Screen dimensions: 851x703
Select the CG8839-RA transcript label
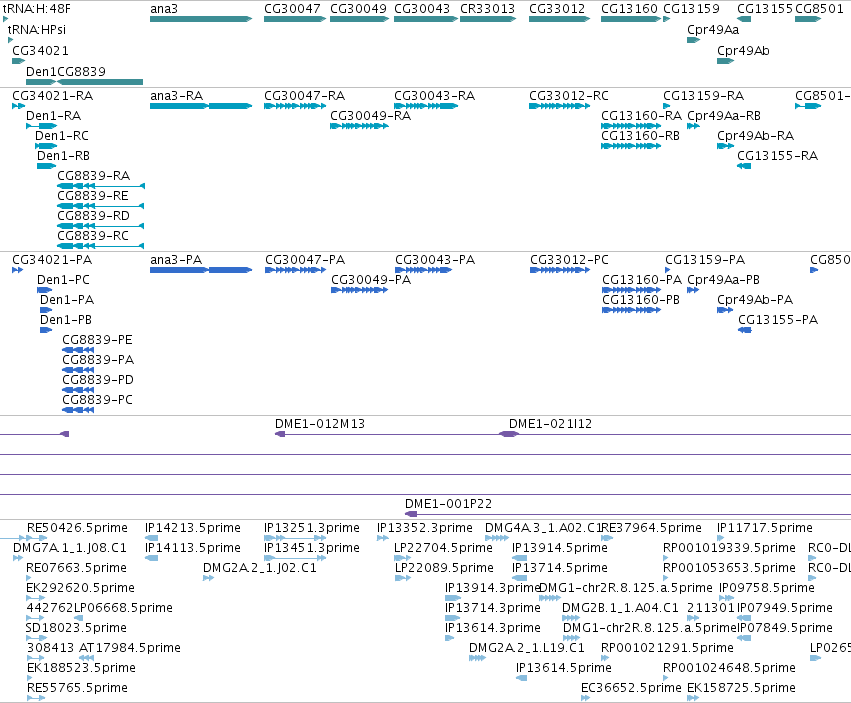tap(93, 176)
